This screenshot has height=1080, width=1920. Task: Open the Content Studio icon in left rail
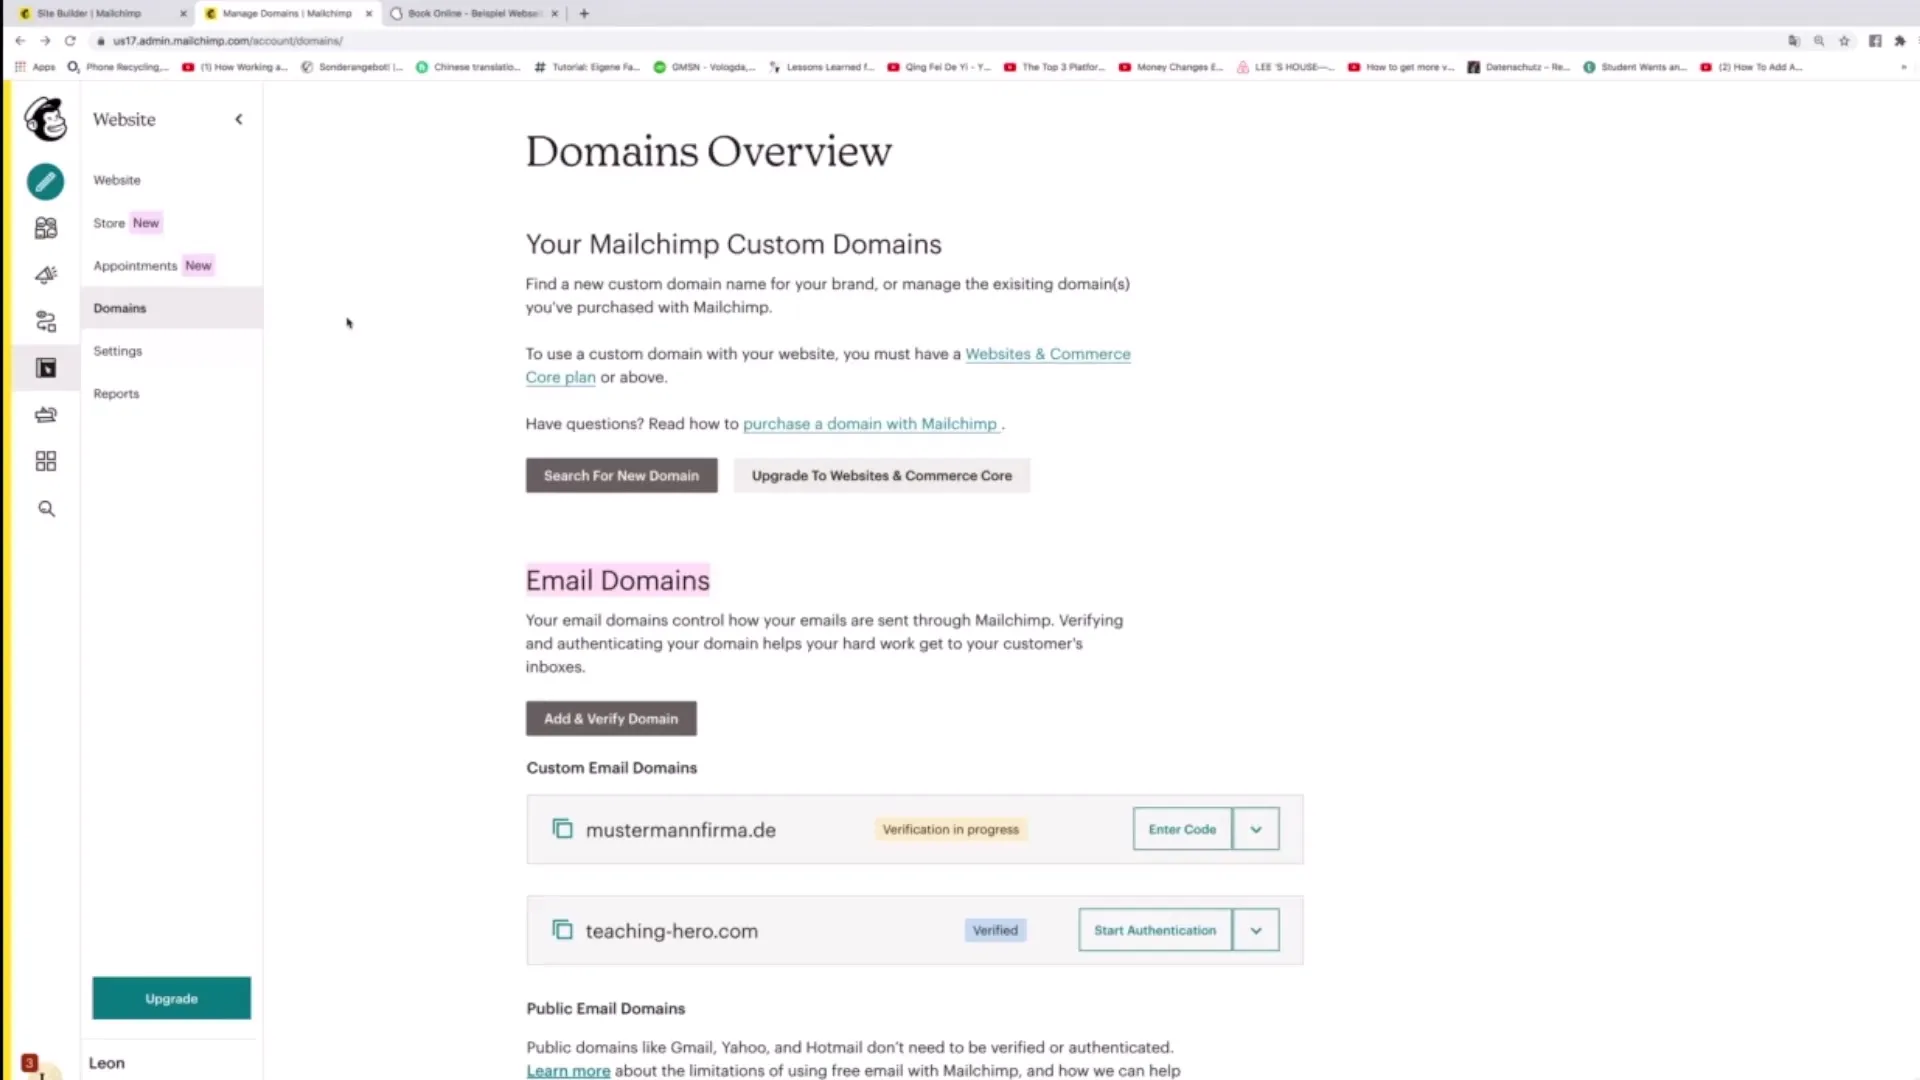tap(46, 414)
